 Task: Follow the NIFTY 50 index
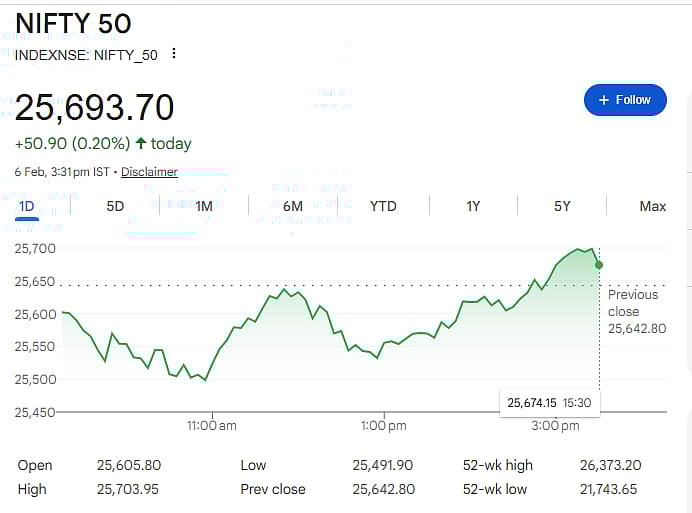[625, 100]
